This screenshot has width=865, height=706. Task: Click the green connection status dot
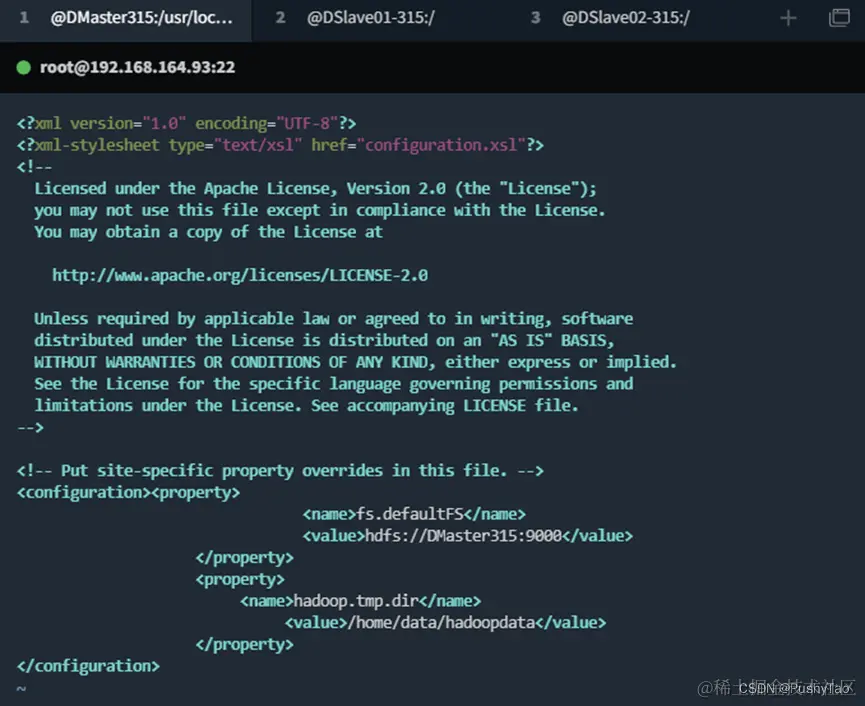[23, 67]
